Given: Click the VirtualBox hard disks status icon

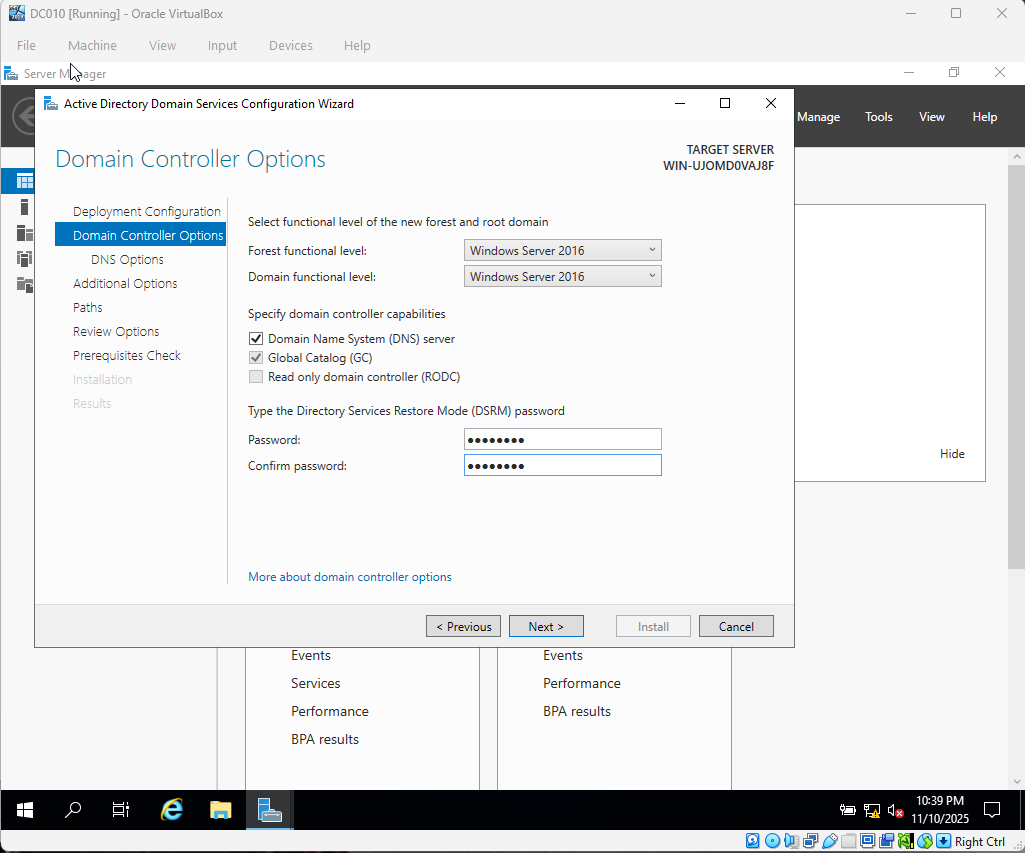Looking at the screenshot, I should tap(752, 840).
